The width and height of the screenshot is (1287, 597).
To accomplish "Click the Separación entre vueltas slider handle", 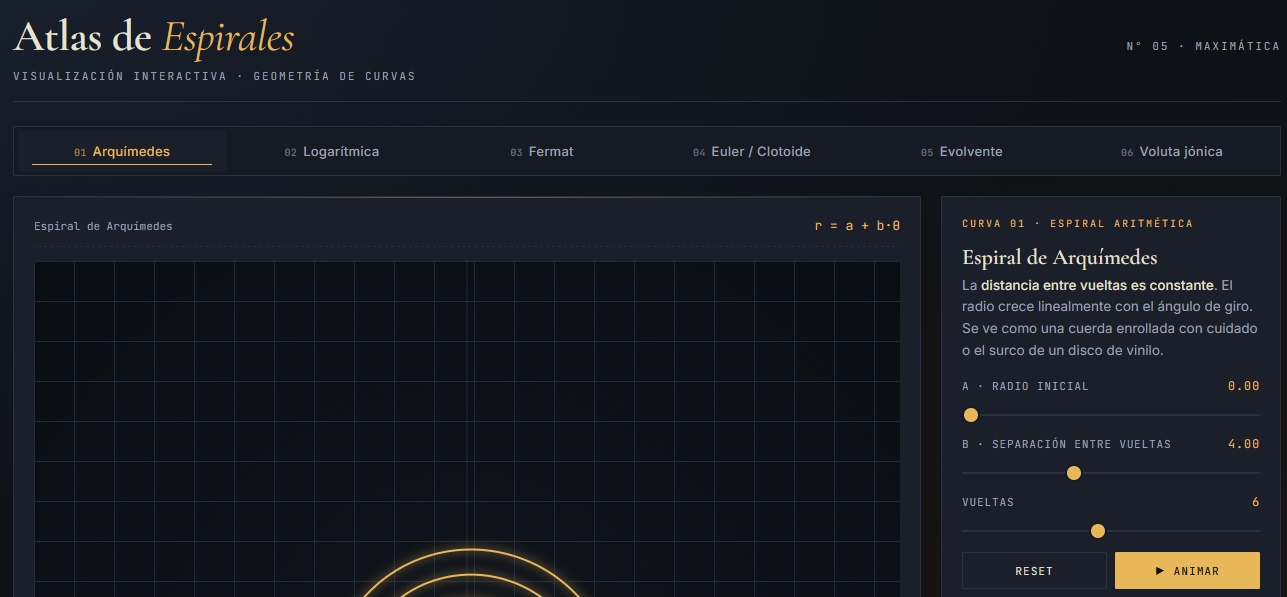I will [x=1074, y=473].
